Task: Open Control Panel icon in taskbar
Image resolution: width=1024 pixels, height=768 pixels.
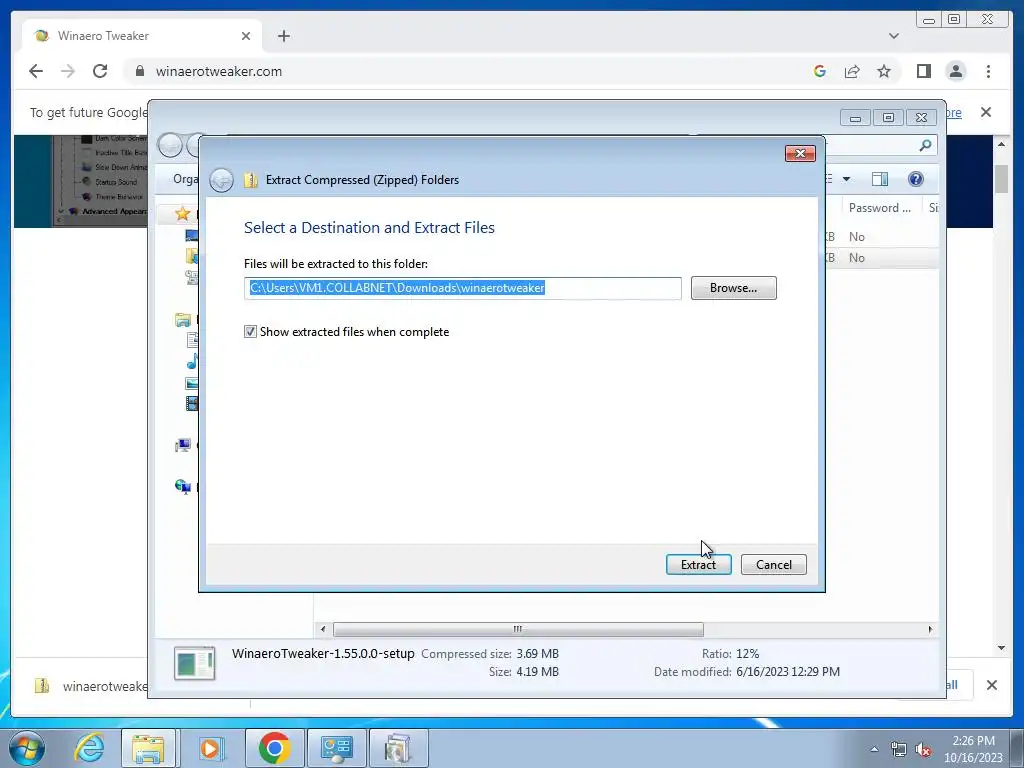Action: click(x=336, y=748)
